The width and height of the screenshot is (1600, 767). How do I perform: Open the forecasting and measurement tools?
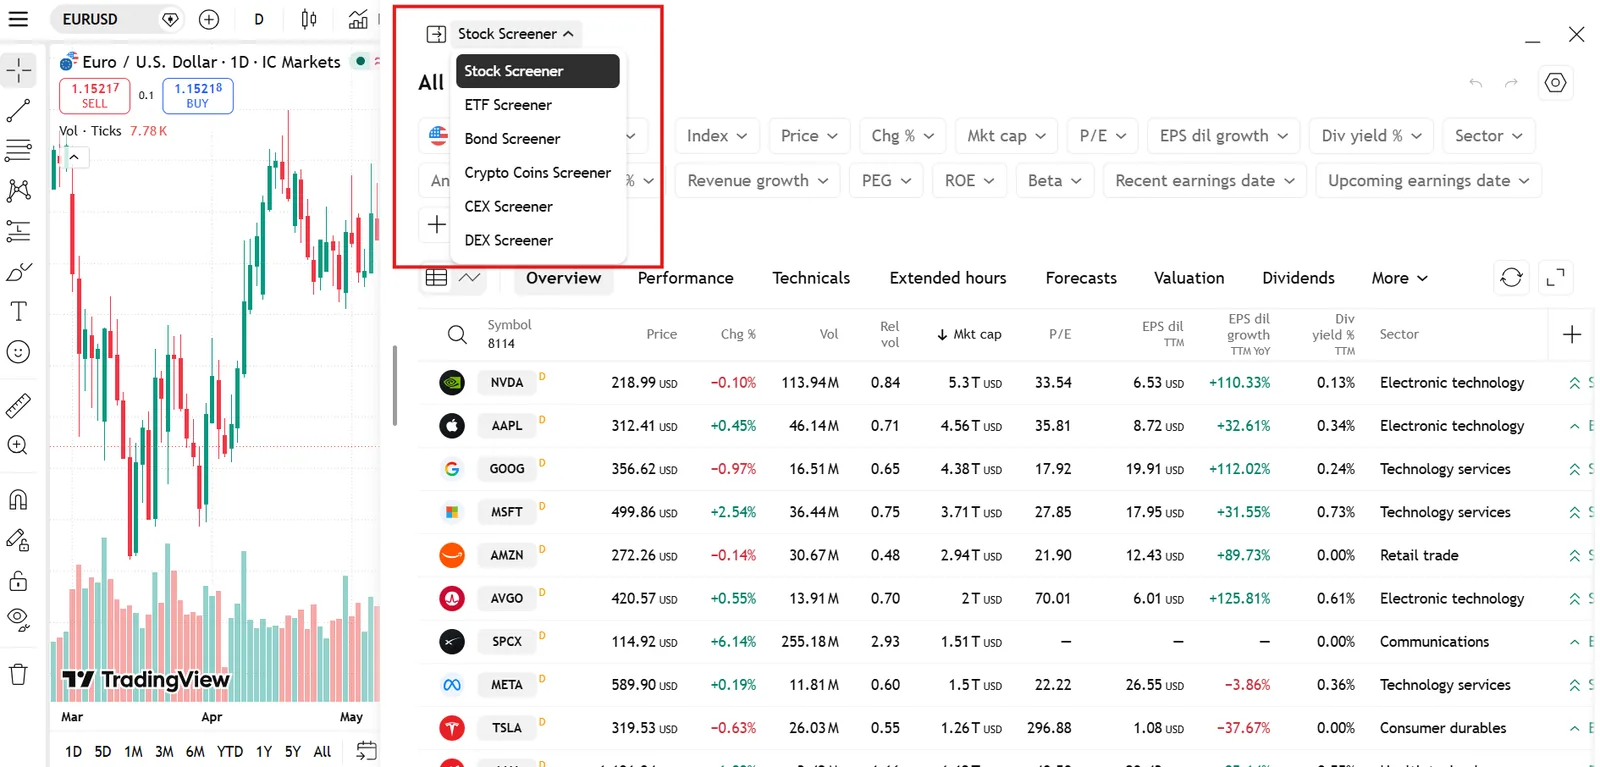(x=18, y=231)
